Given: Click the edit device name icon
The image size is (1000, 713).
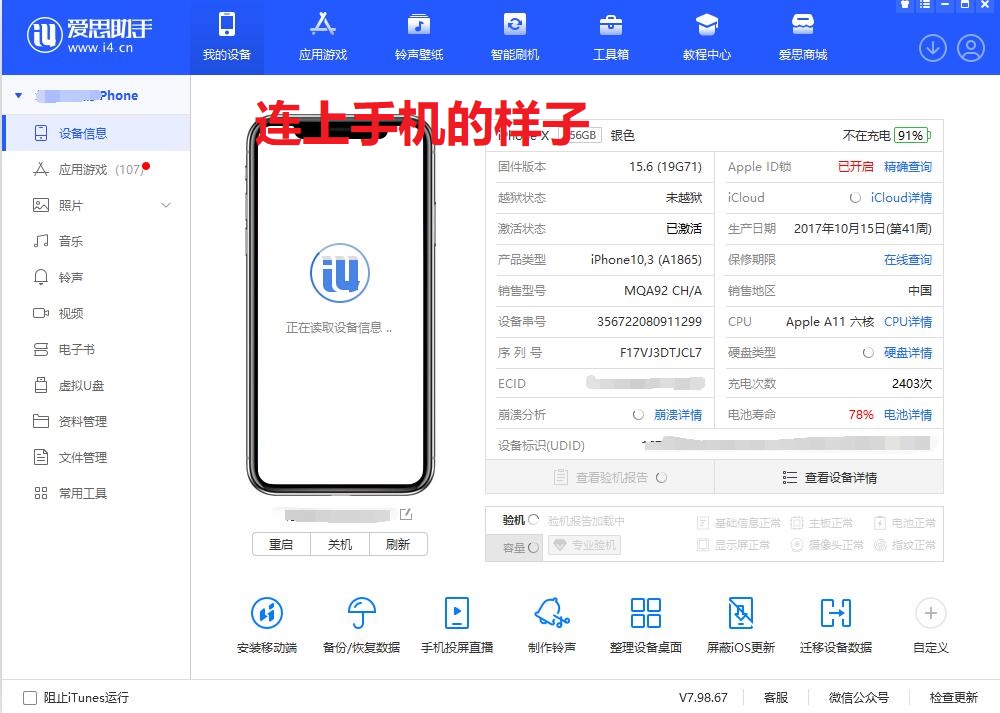Looking at the screenshot, I should [406, 514].
